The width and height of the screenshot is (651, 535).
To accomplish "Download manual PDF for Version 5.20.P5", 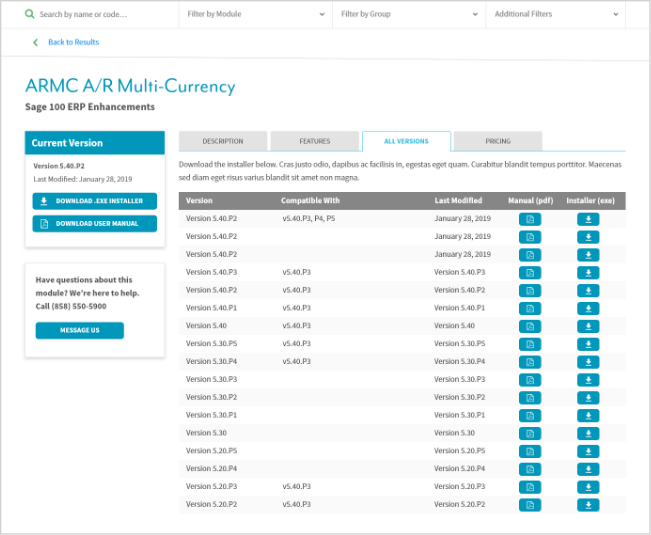I will point(530,451).
